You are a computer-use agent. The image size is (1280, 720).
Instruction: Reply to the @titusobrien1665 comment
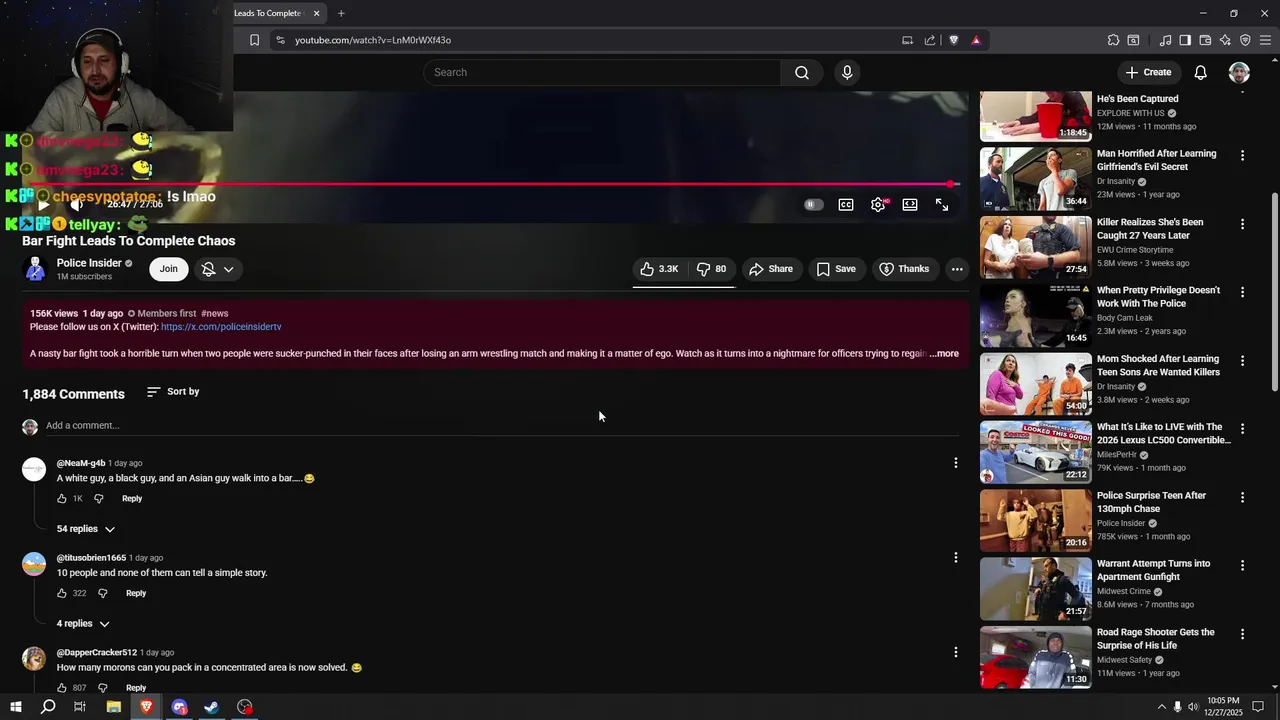tap(136, 594)
